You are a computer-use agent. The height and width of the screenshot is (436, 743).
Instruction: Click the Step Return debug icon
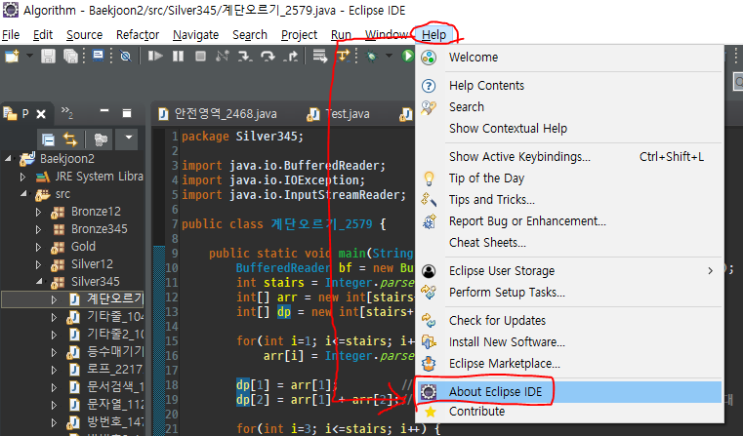tap(290, 56)
